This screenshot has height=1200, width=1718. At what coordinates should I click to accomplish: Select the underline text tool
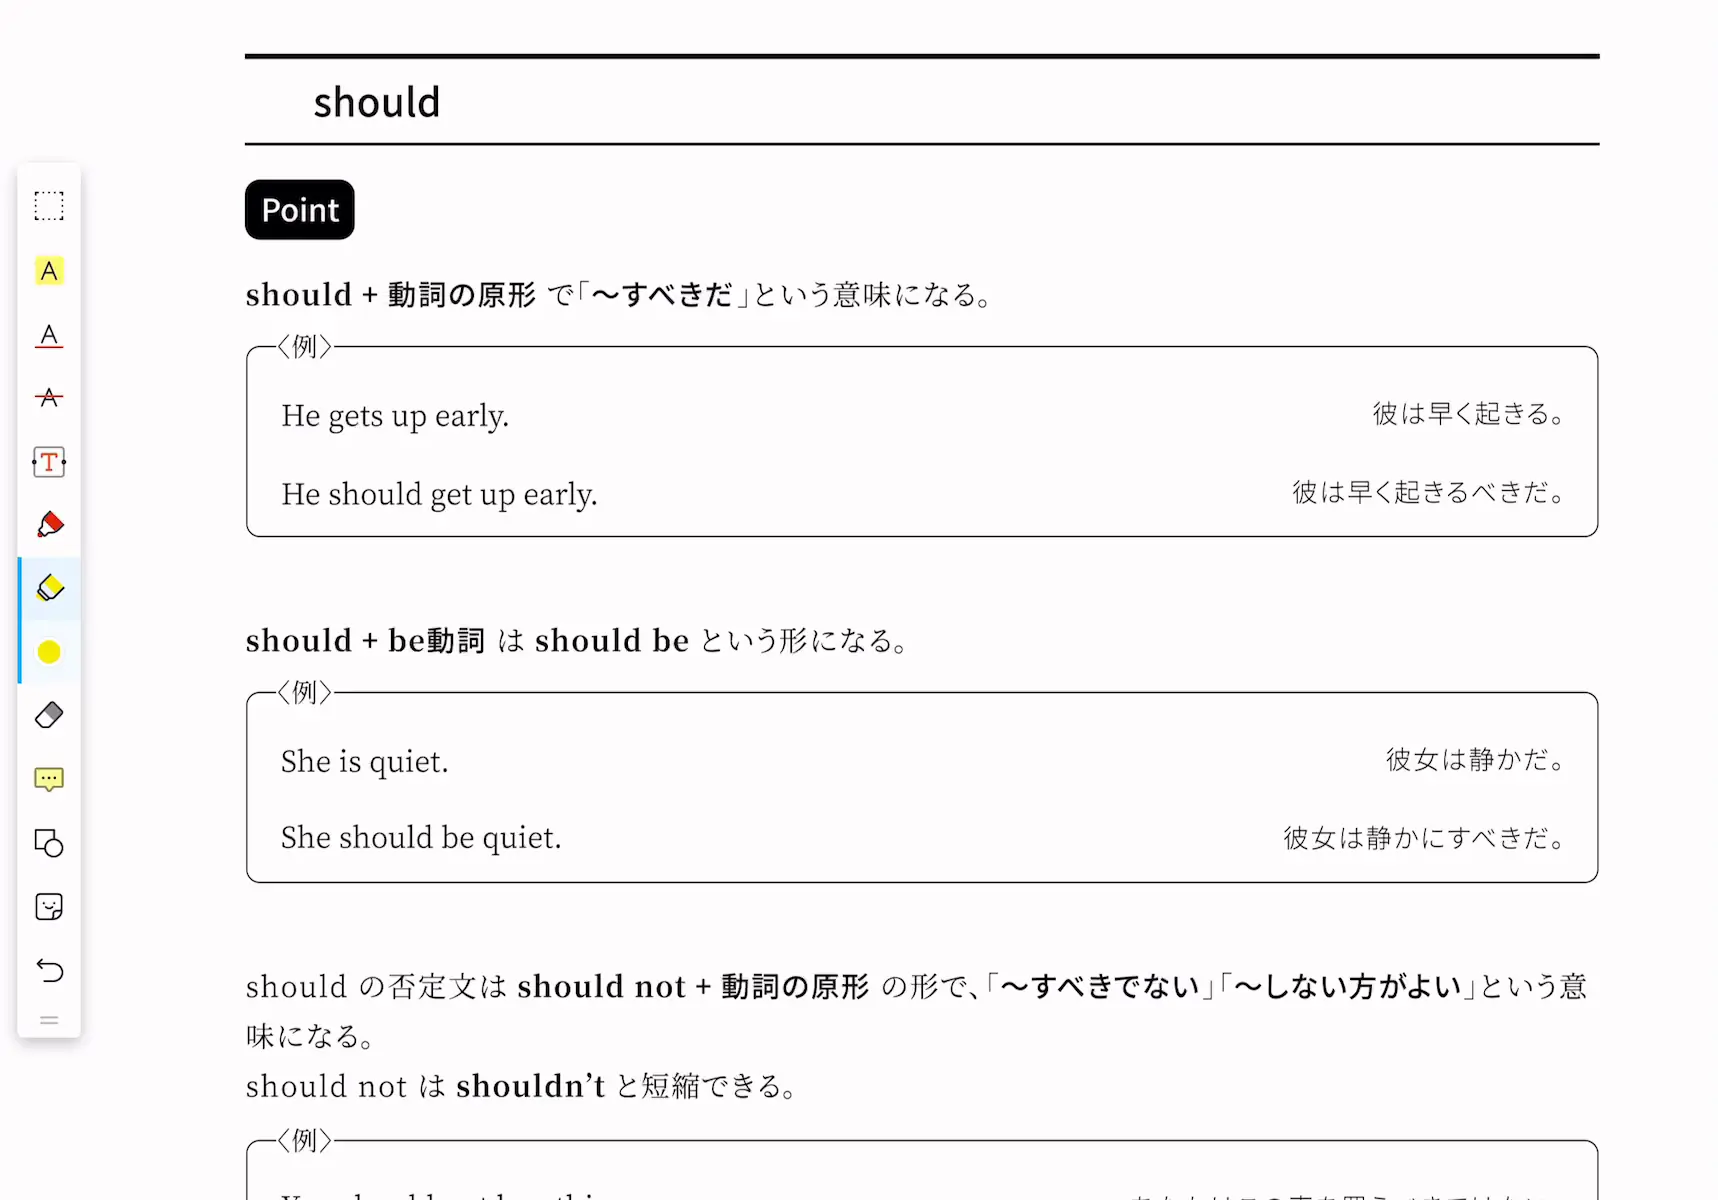[49, 335]
